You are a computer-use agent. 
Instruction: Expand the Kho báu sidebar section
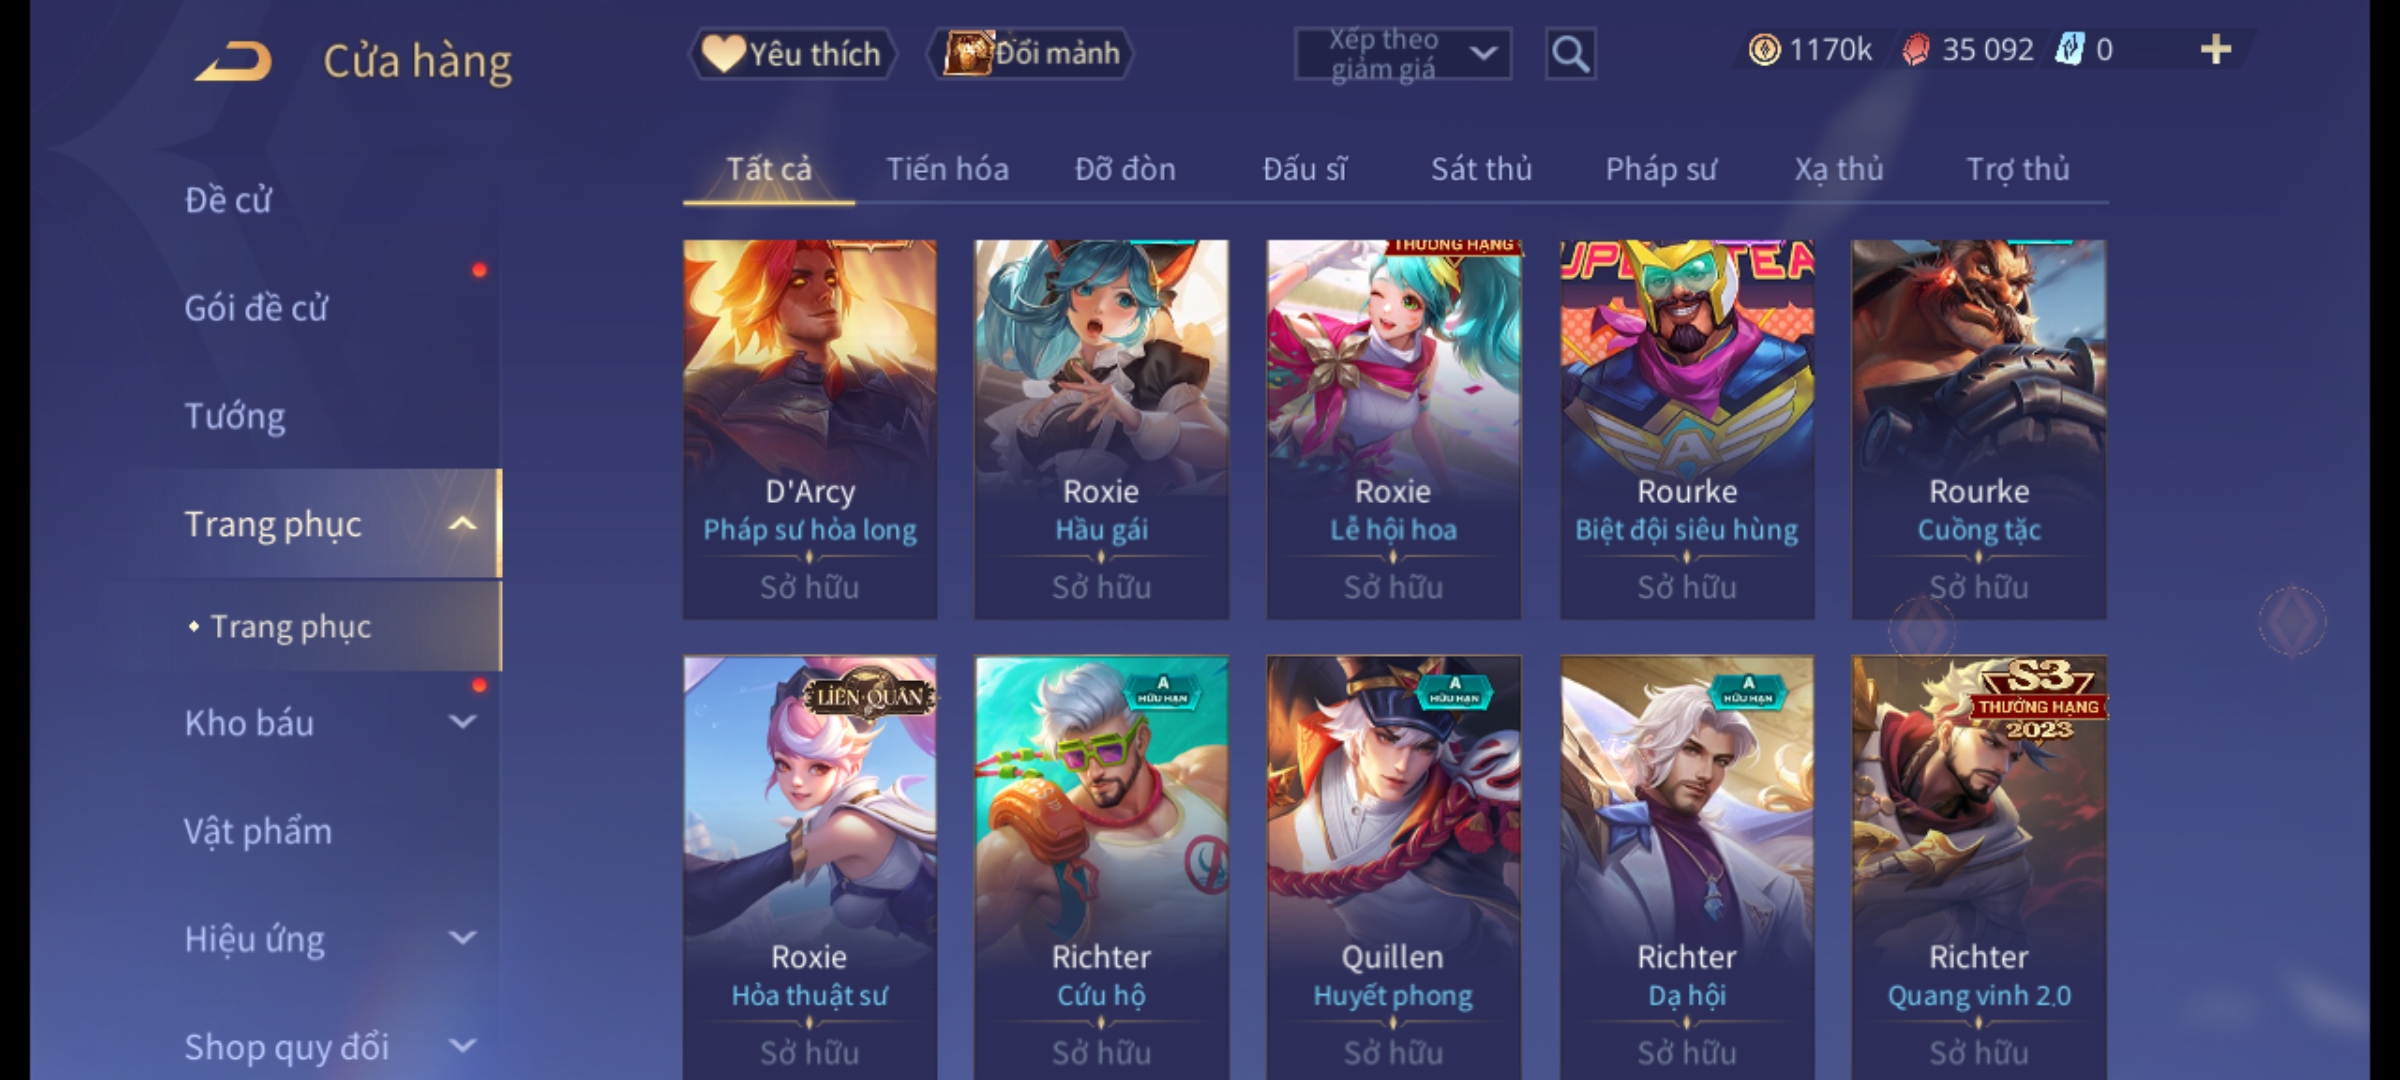coord(462,722)
